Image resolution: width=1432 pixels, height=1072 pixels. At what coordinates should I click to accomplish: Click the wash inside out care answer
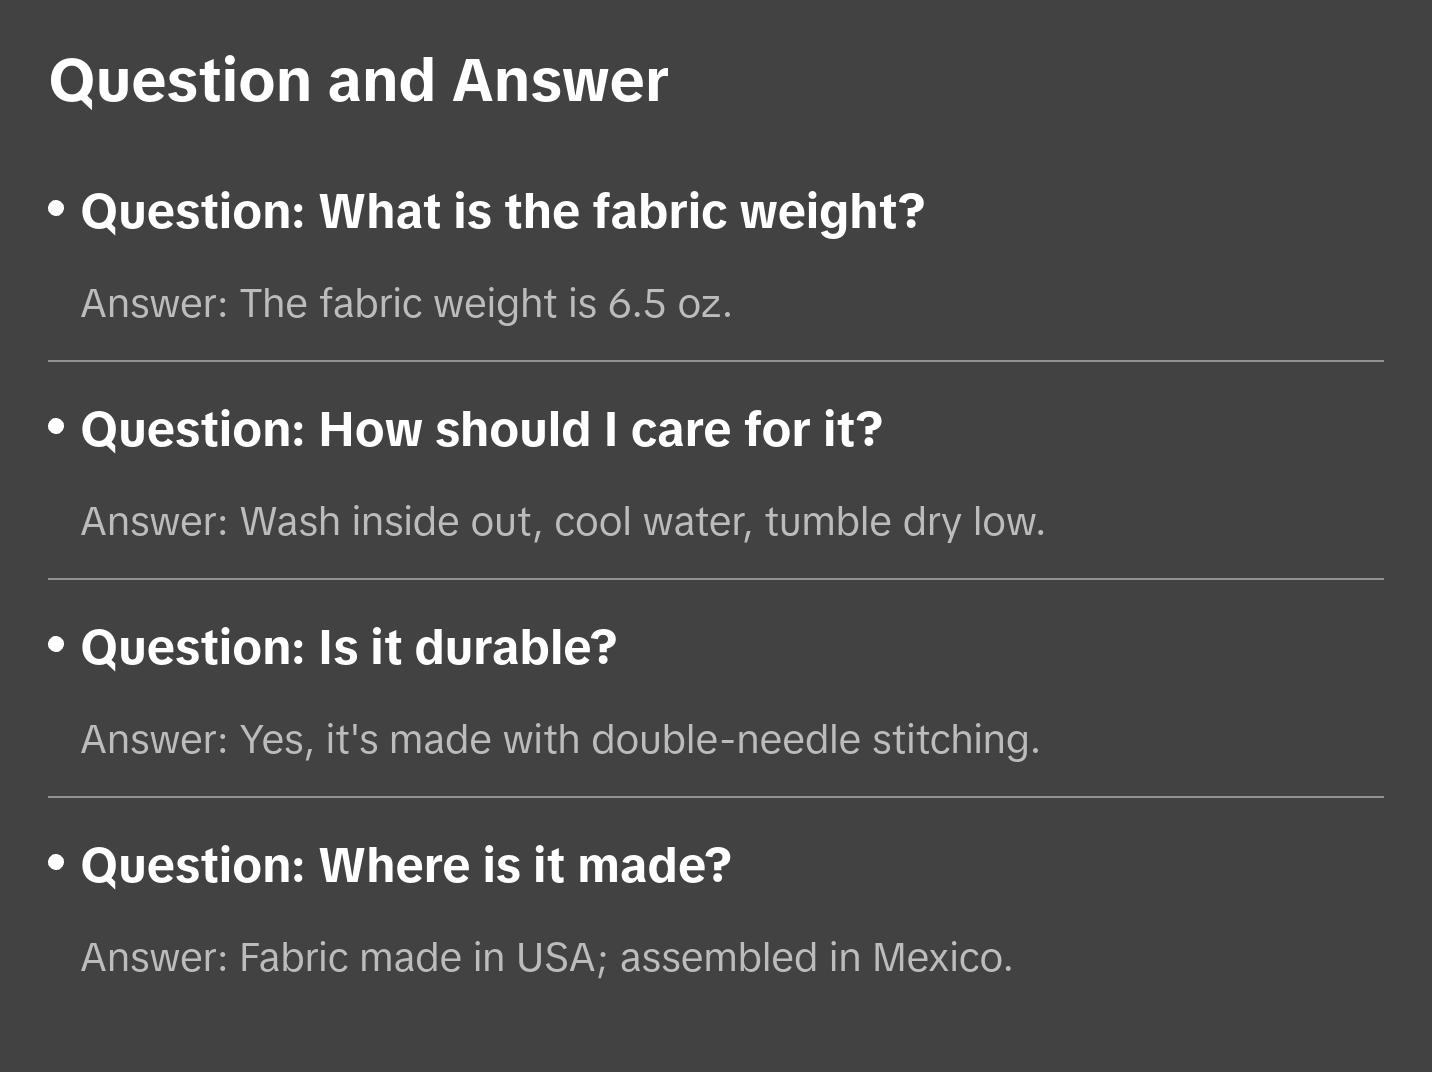click(x=562, y=522)
